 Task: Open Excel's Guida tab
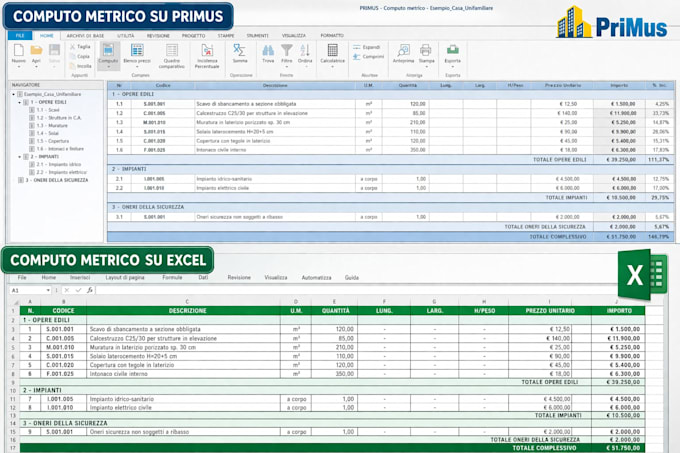352,277
